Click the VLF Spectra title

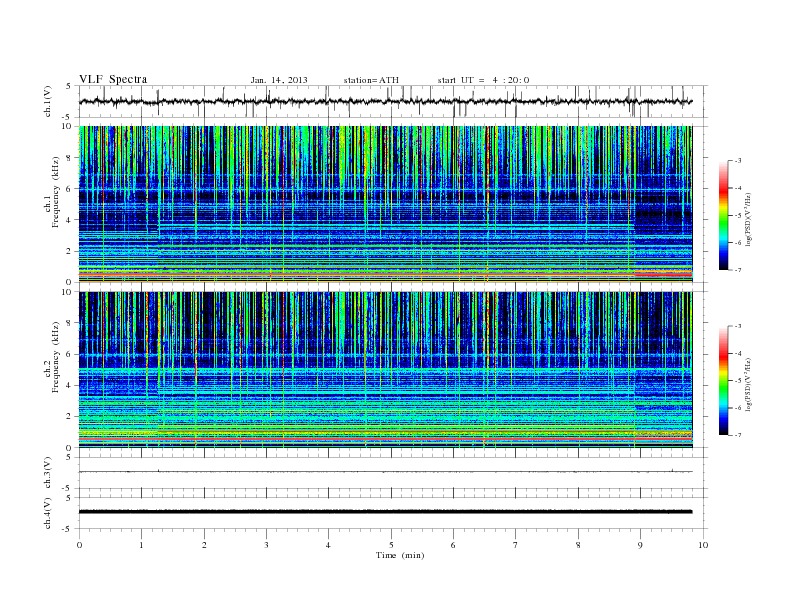click(113, 79)
